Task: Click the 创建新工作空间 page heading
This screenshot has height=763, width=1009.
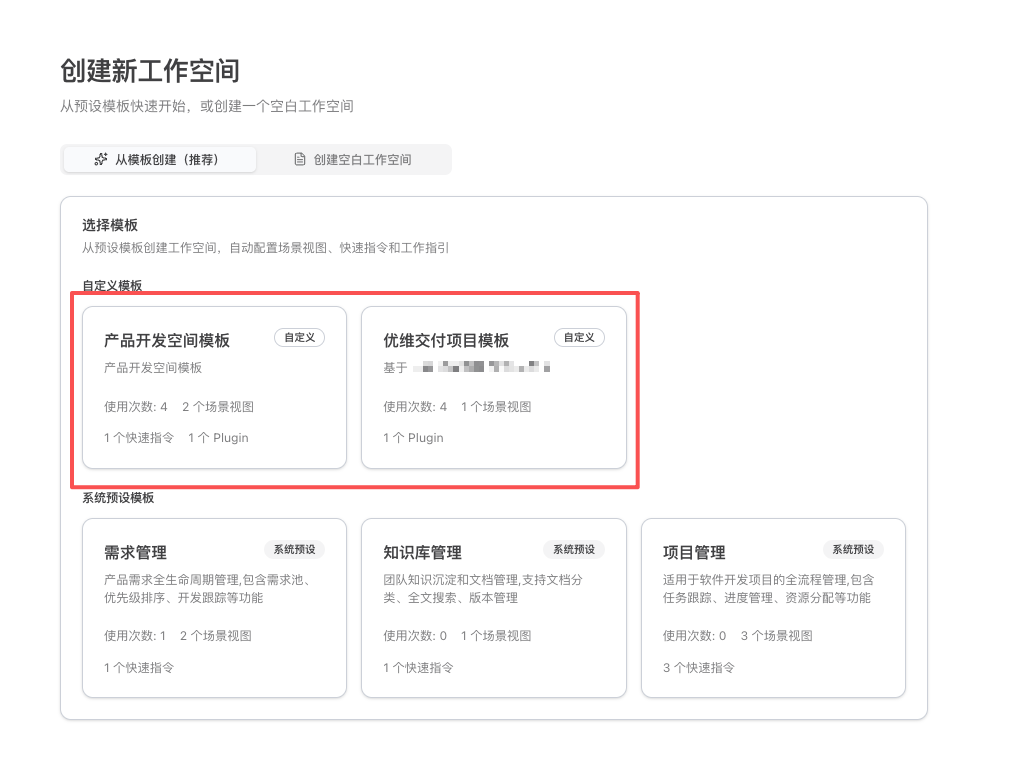Action: tap(150, 71)
